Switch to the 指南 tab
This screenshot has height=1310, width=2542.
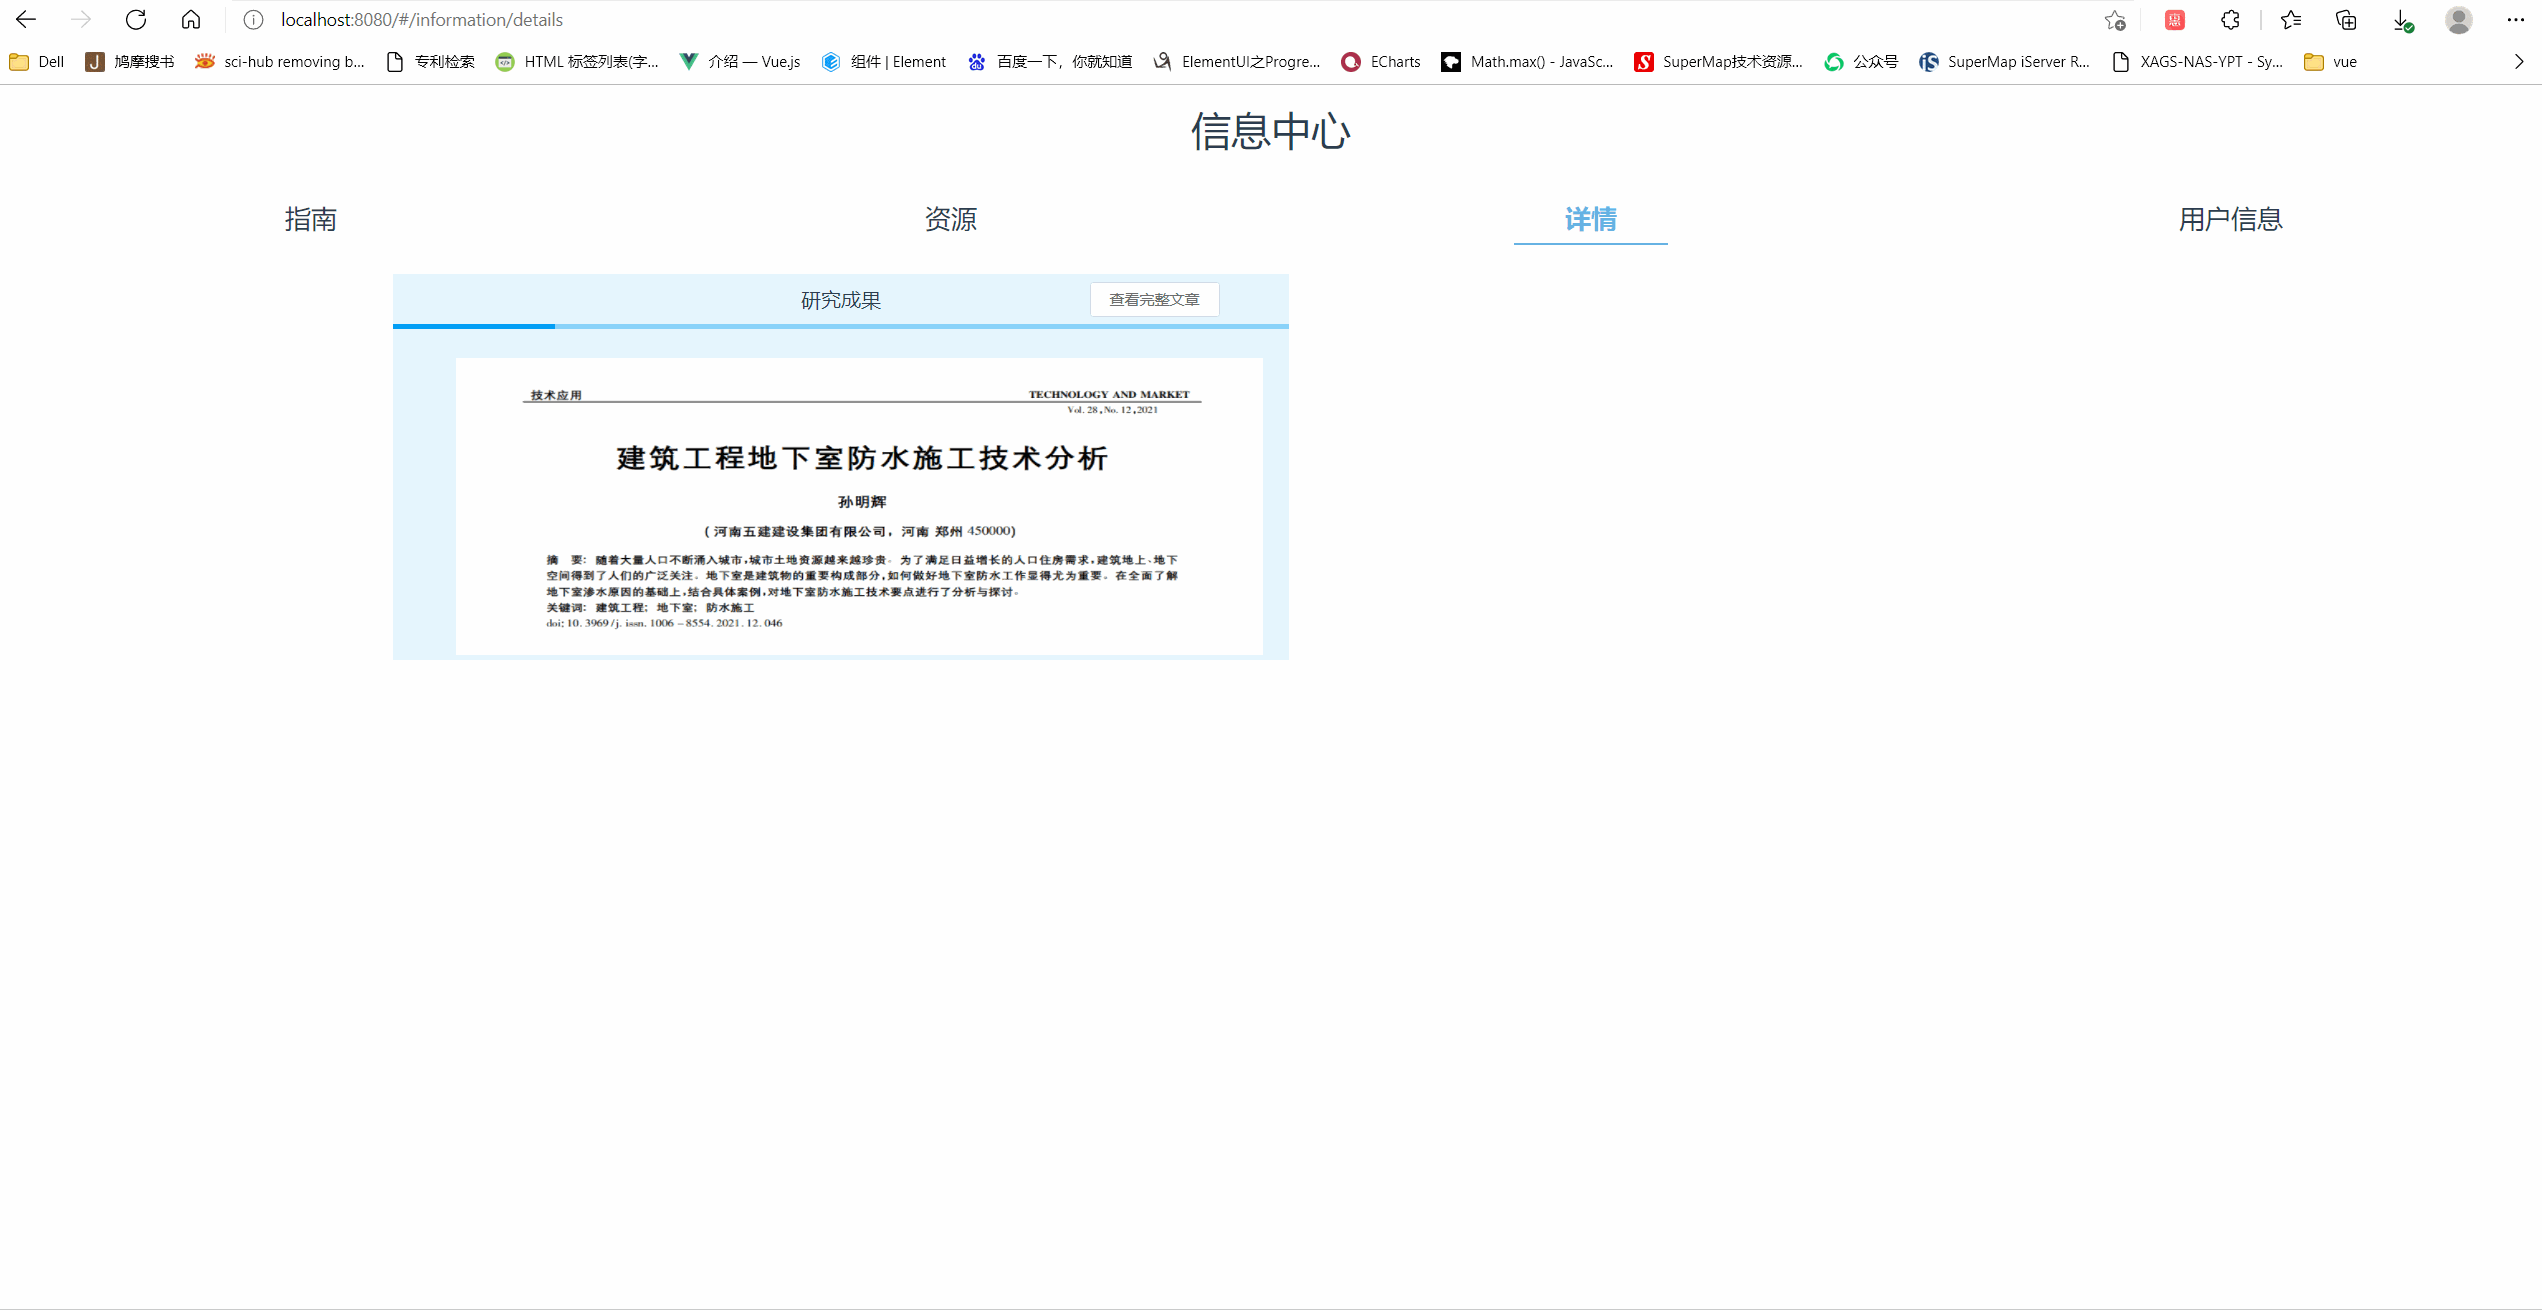pyautogui.click(x=310, y=219)
